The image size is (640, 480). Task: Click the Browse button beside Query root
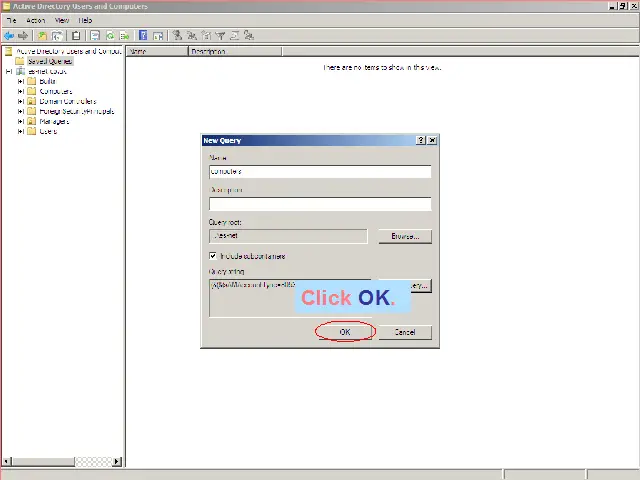[404, 237]
